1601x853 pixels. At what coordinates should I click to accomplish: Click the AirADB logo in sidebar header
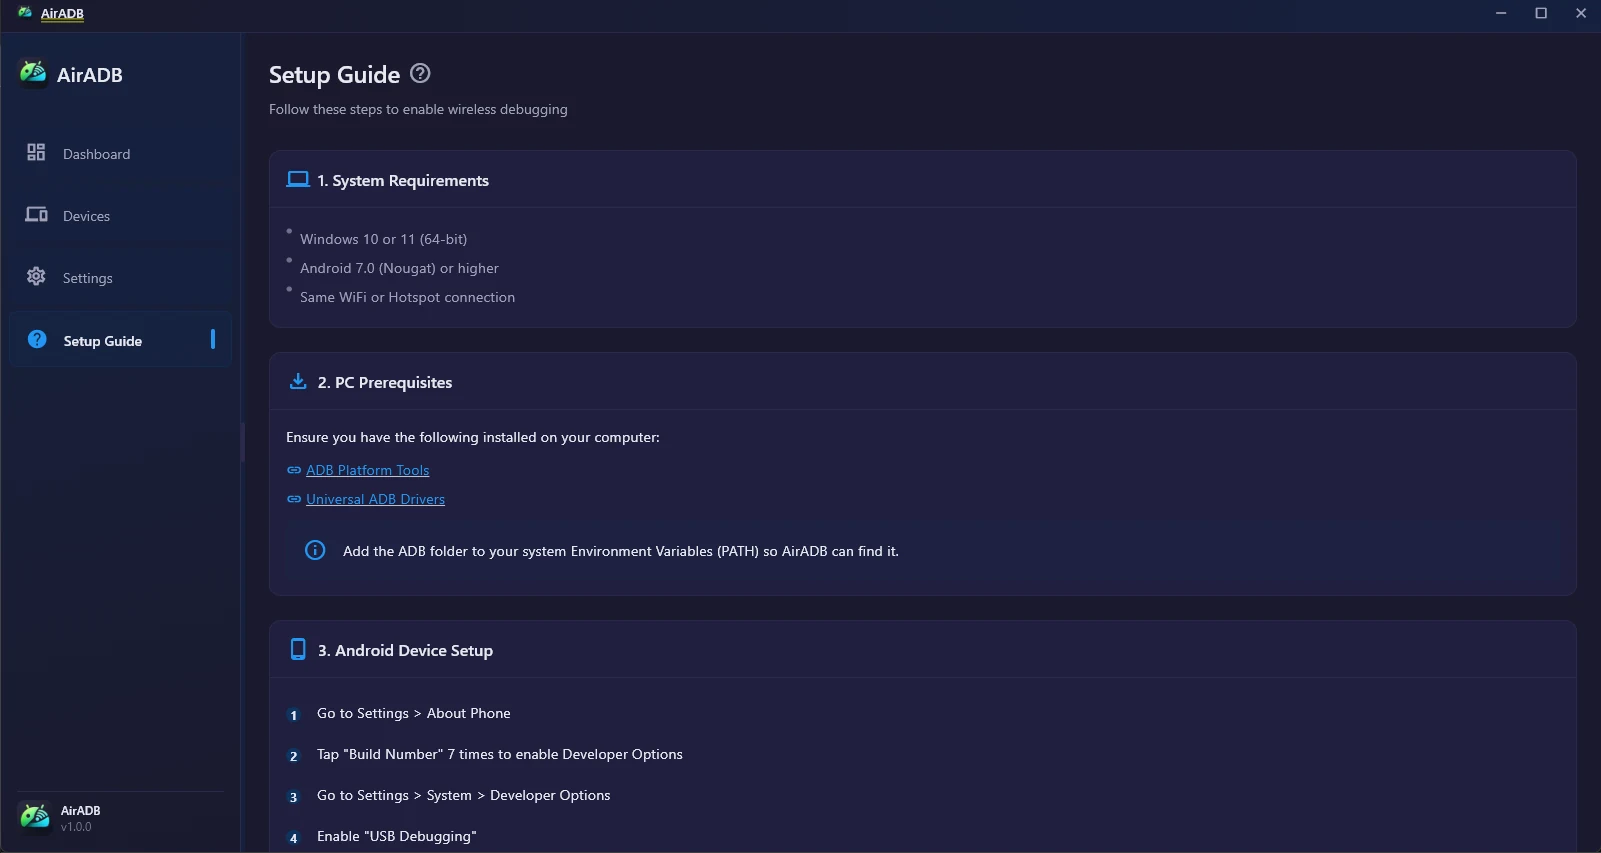[x=33, y=74]
